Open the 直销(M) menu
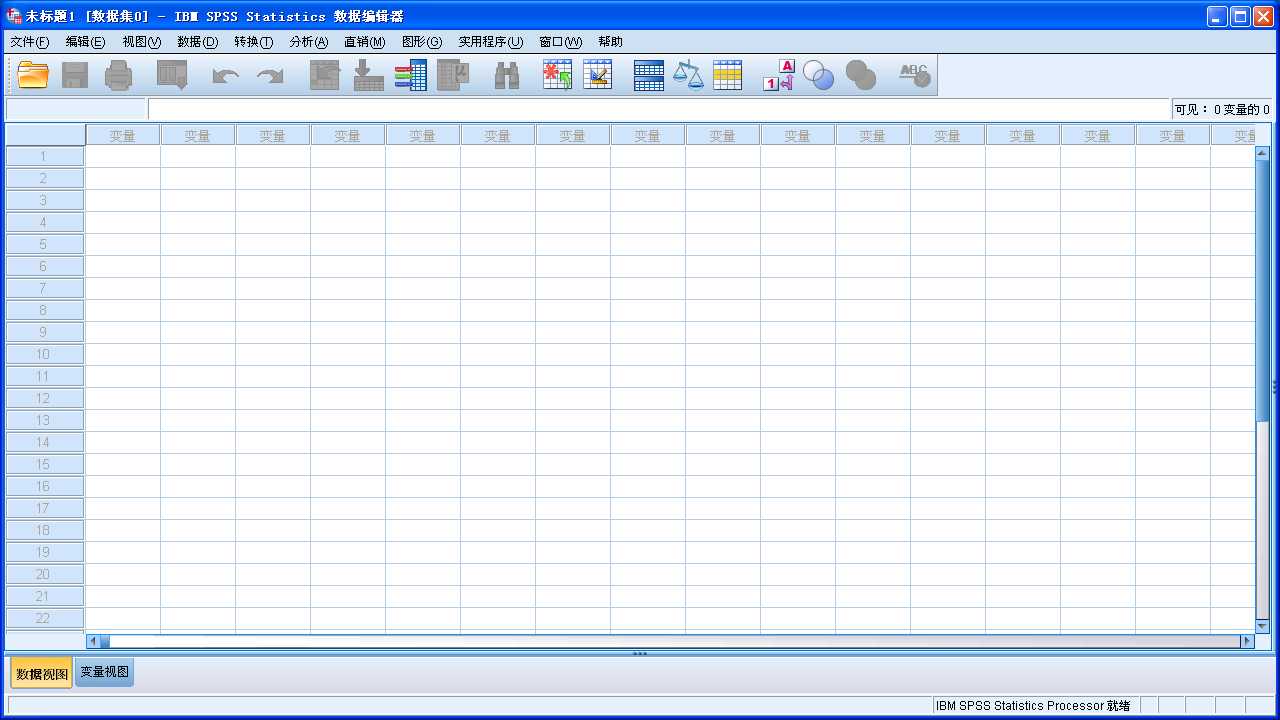 (x=364, y=42)
